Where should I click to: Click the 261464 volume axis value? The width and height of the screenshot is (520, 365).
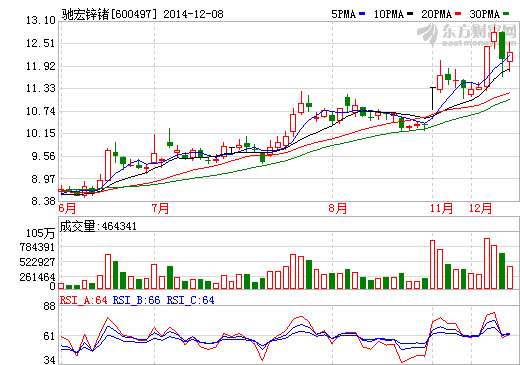click(37, 277)
